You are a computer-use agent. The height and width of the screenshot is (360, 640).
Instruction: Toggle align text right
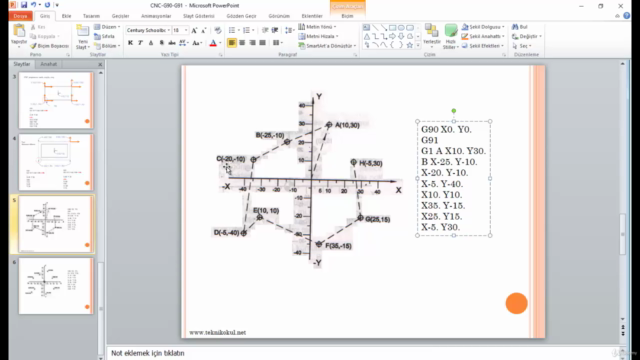(252, 42)
